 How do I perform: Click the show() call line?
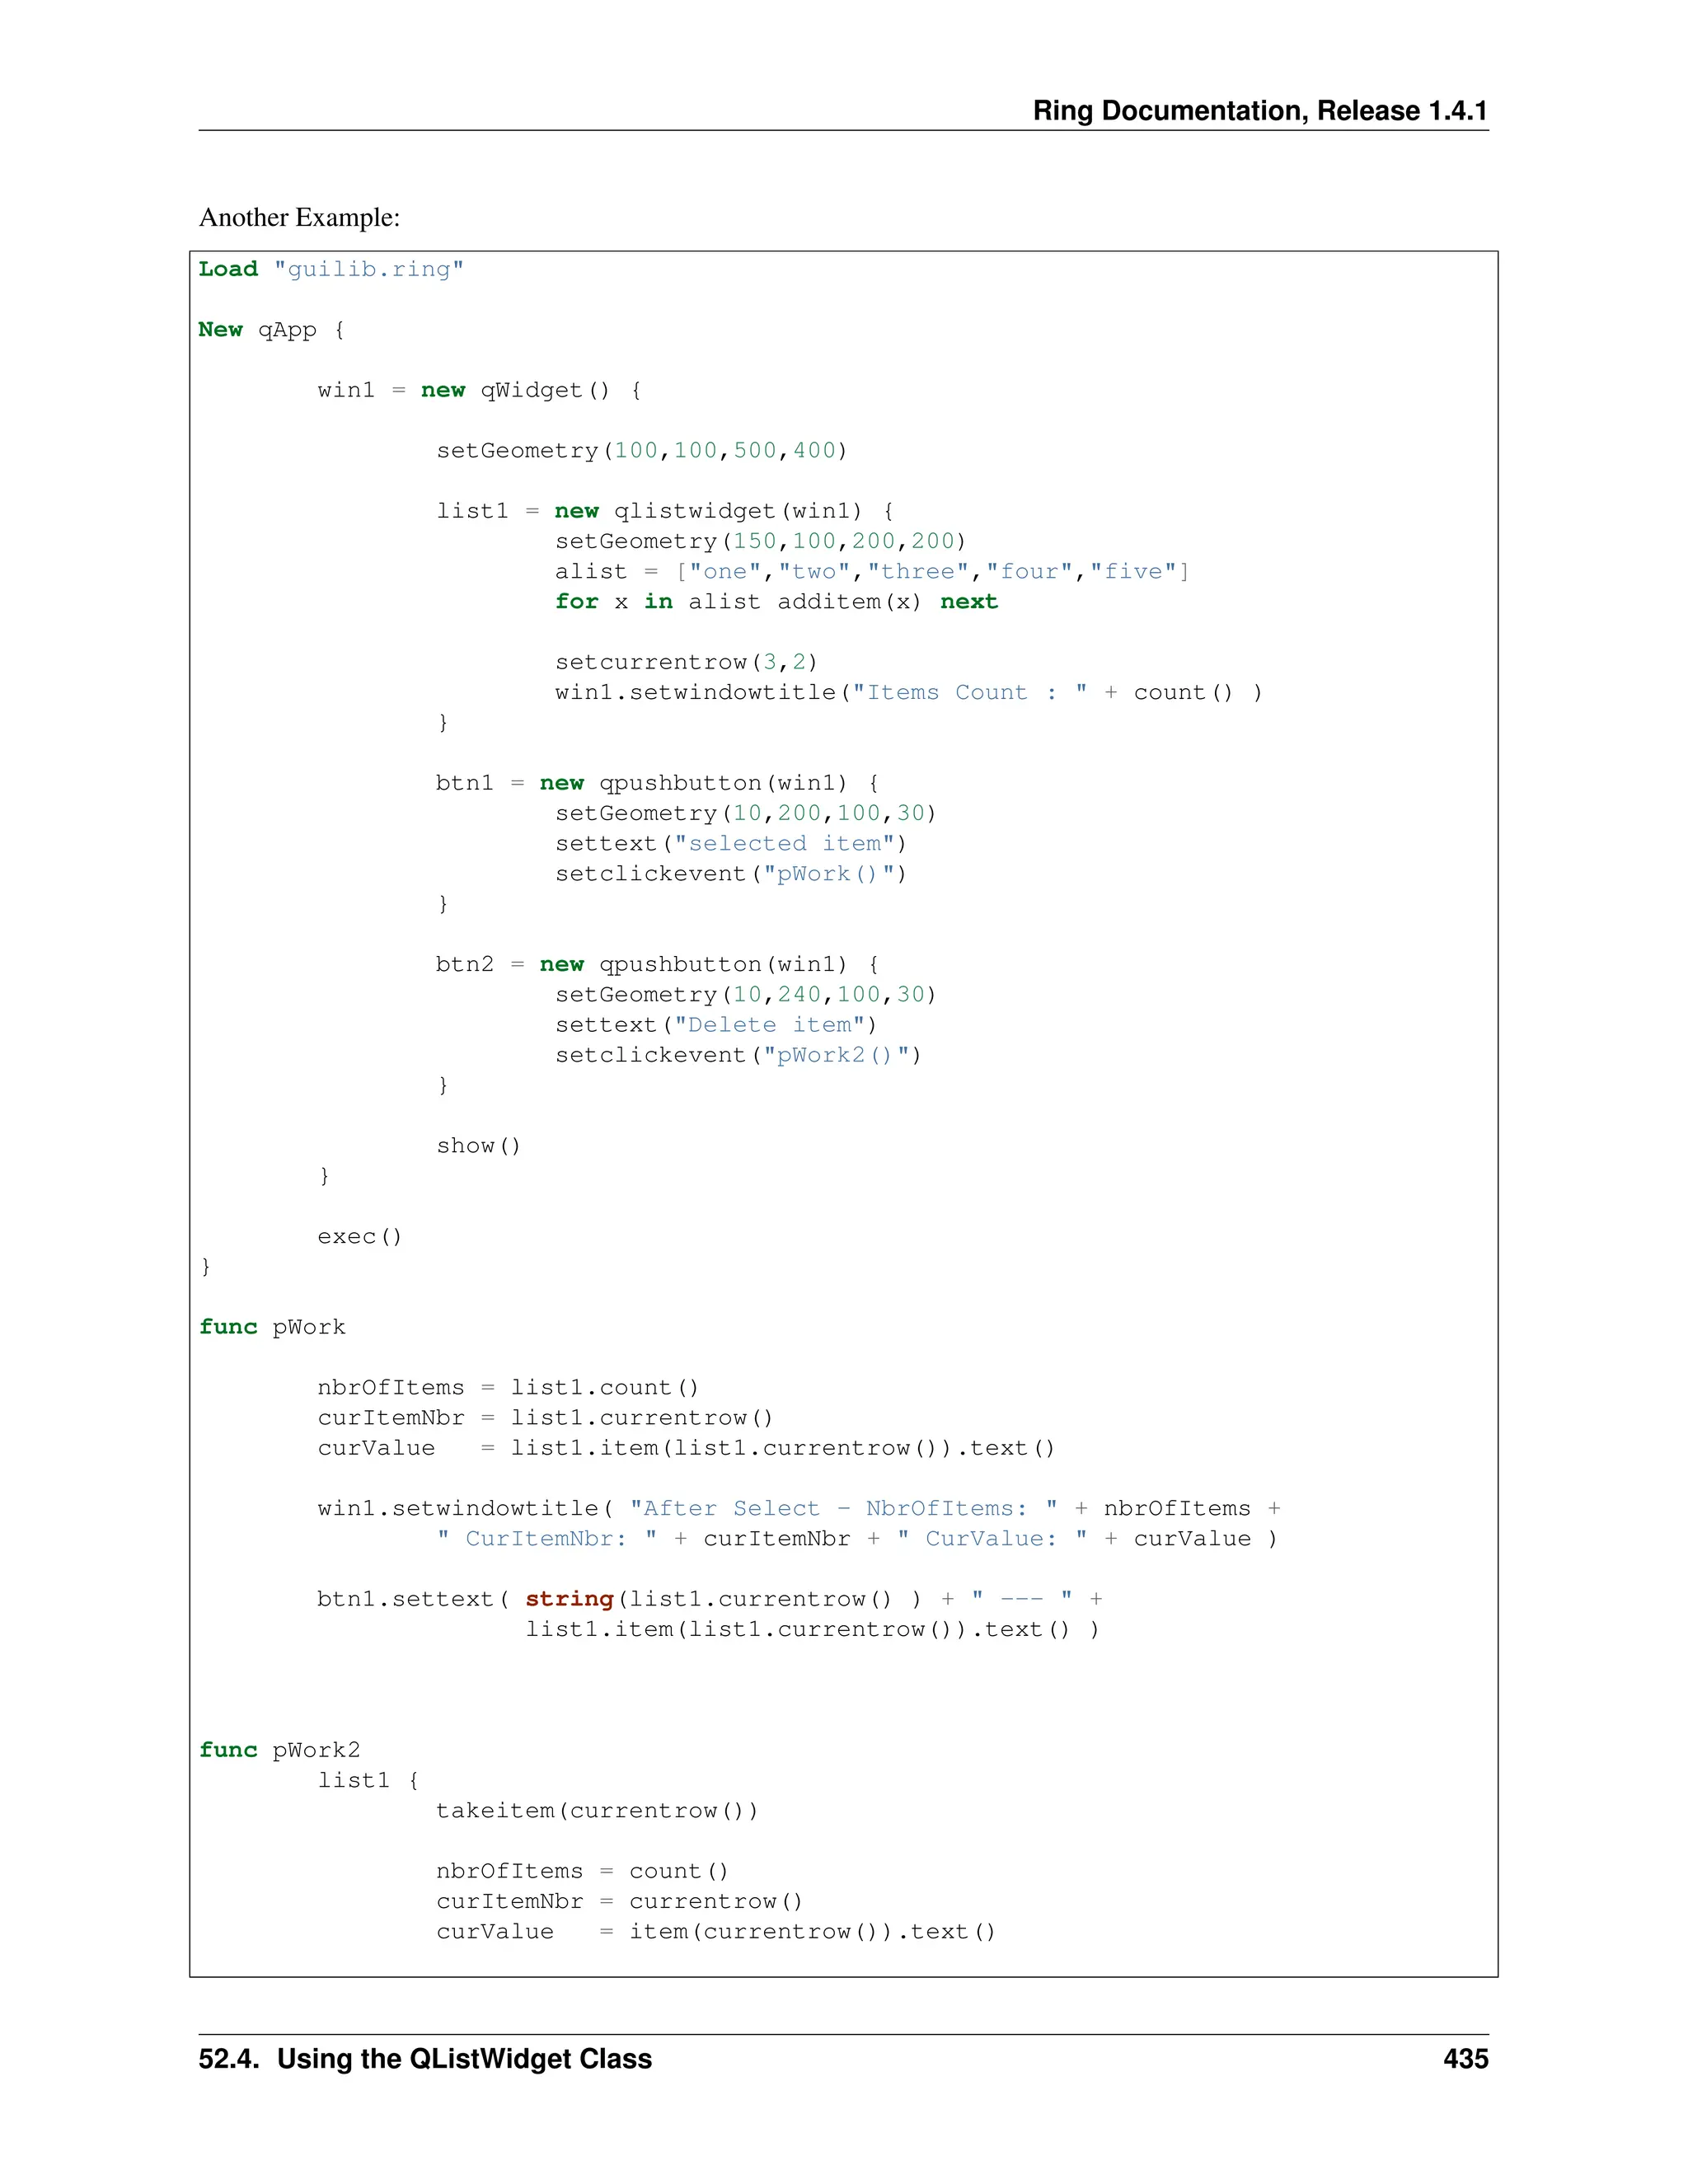tap(478, 1146)
